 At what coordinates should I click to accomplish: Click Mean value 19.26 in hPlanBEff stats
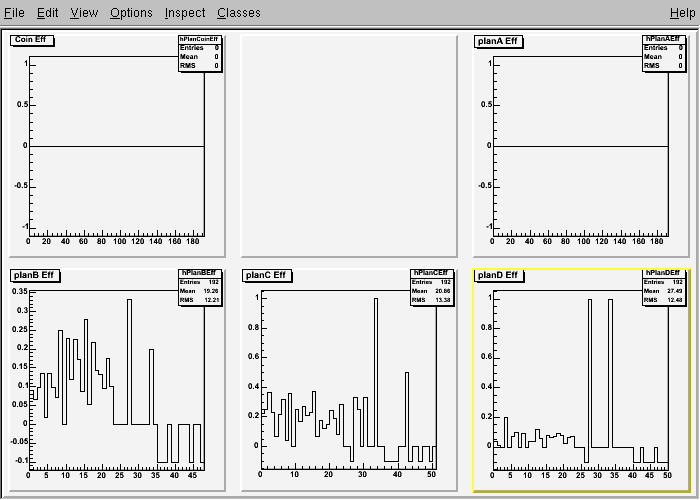click(x=210, y=291)
